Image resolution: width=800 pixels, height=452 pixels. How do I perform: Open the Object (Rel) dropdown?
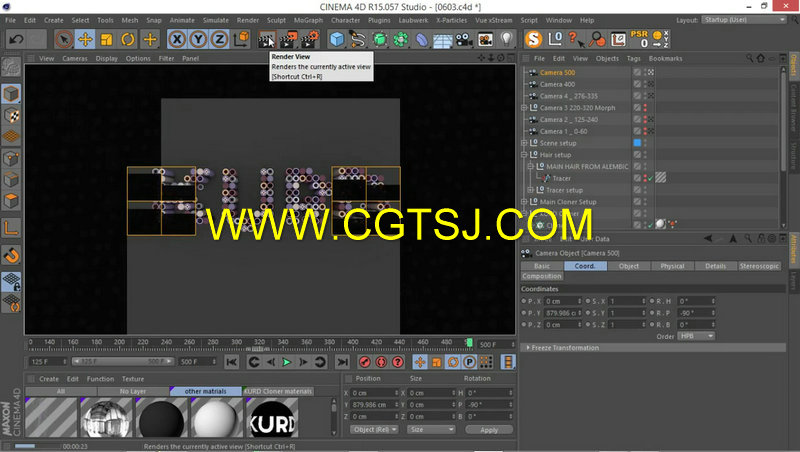click(374, 430)
